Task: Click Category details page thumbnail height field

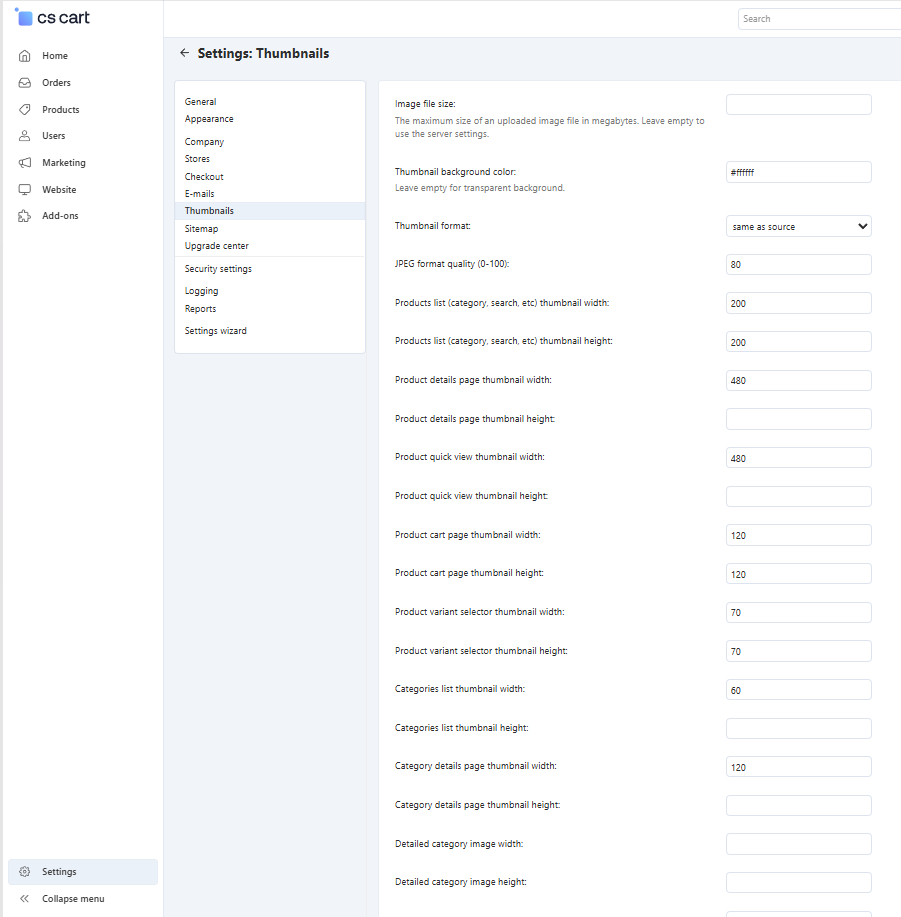Action: pos(799,805)
